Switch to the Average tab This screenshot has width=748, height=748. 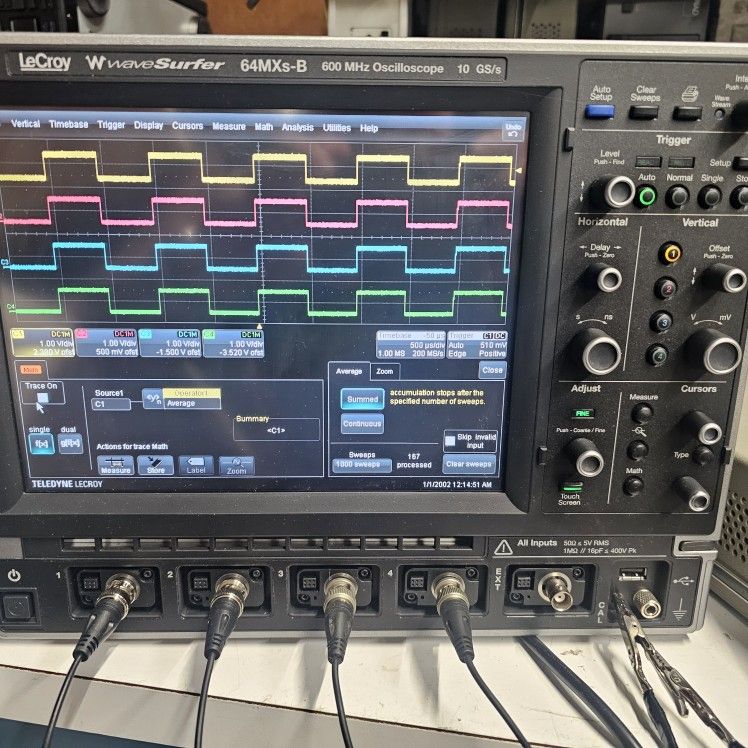point(349,371)
